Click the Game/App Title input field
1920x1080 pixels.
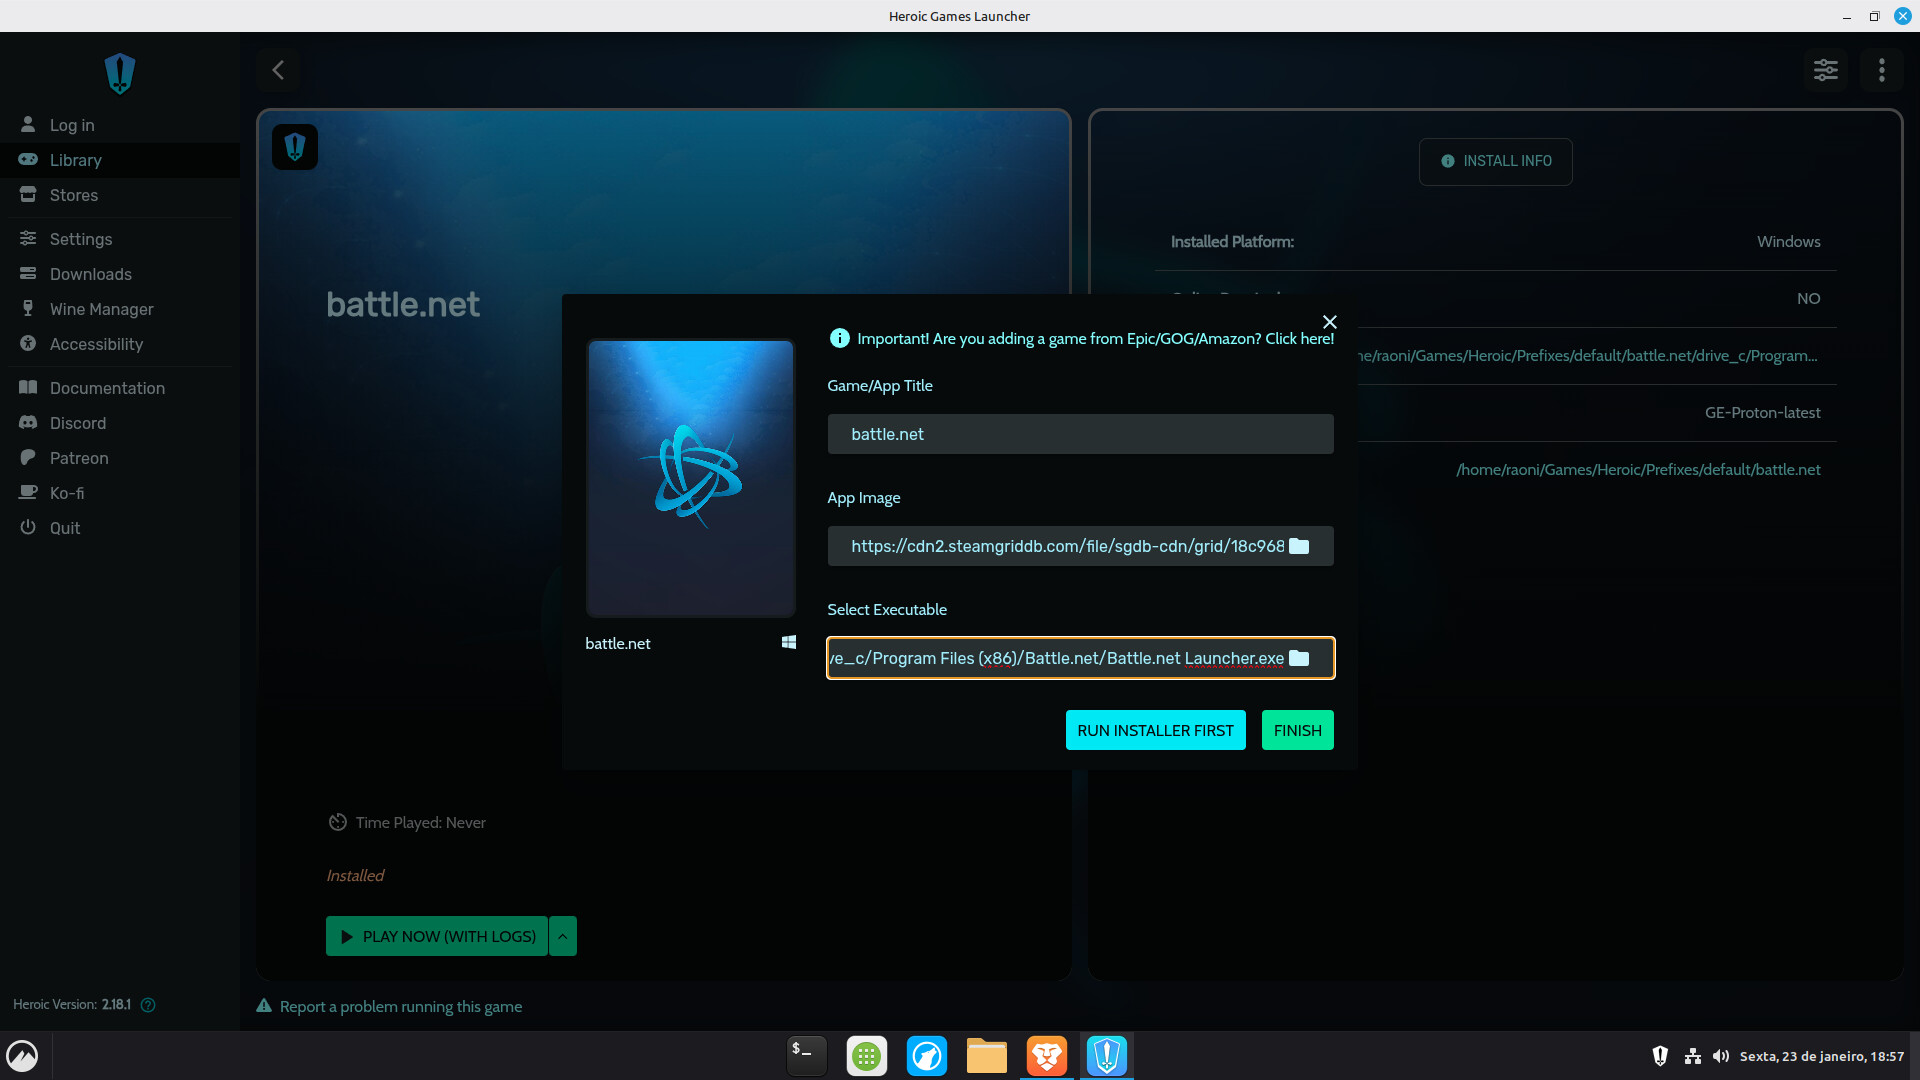(1080, 434)
